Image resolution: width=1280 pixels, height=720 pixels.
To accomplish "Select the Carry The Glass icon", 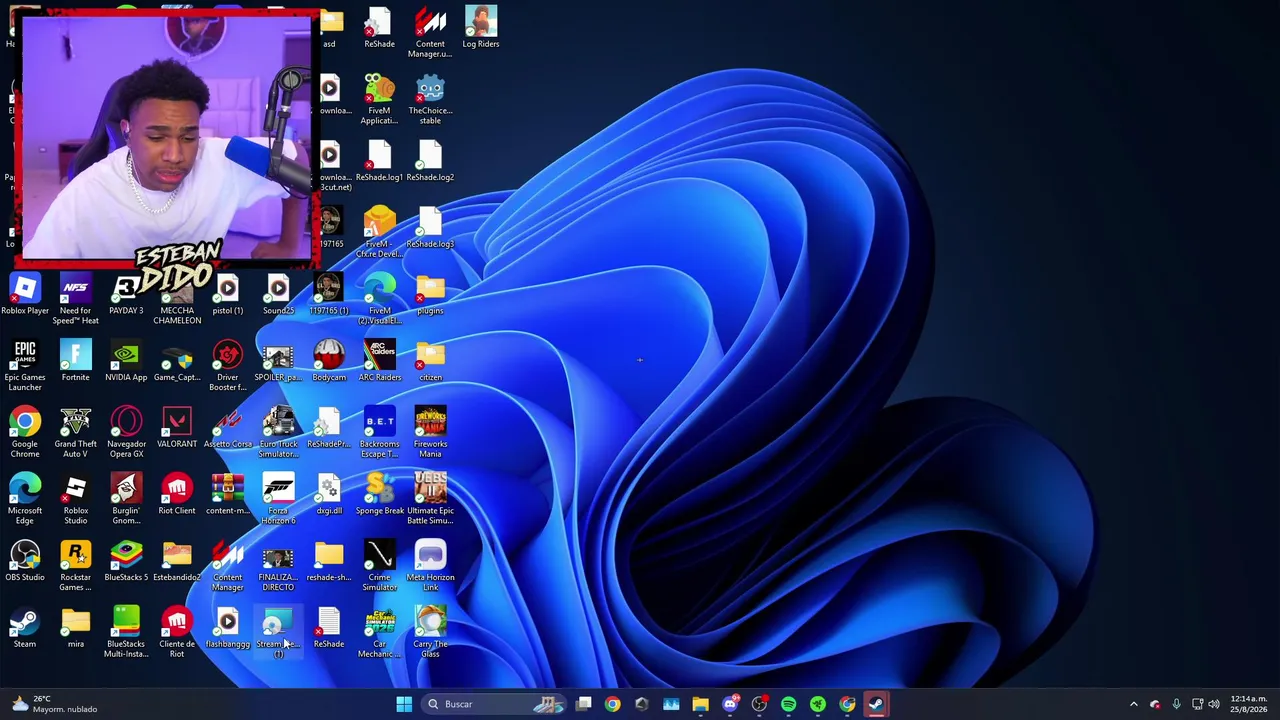I will point(430,633).
